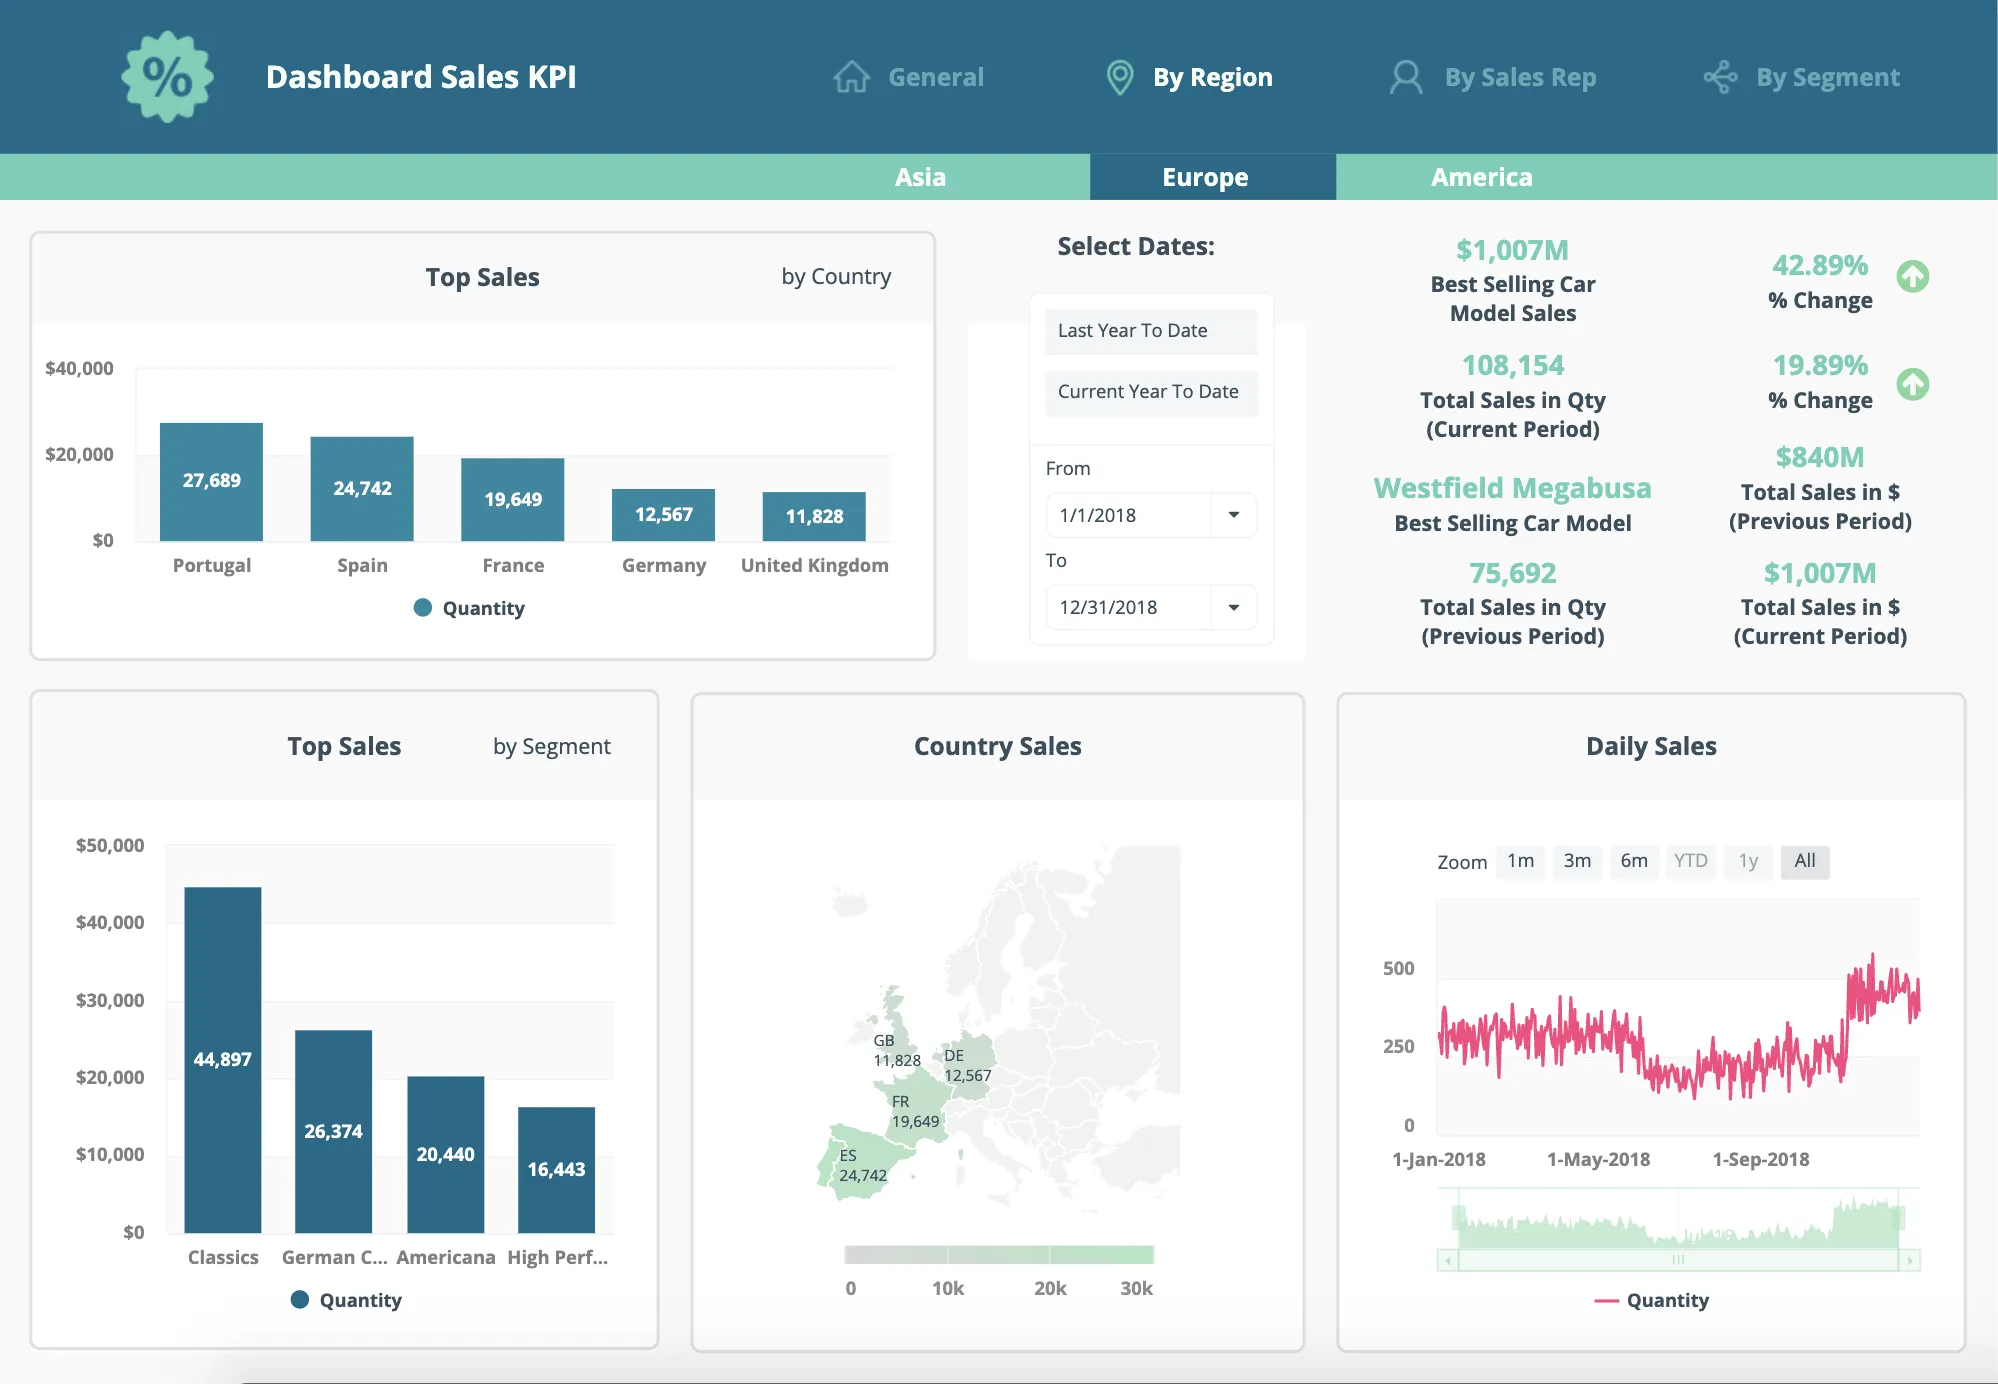Click green up arrow beside 19.89% change
The image size is (1998, 1384).
click(1912, 383)
